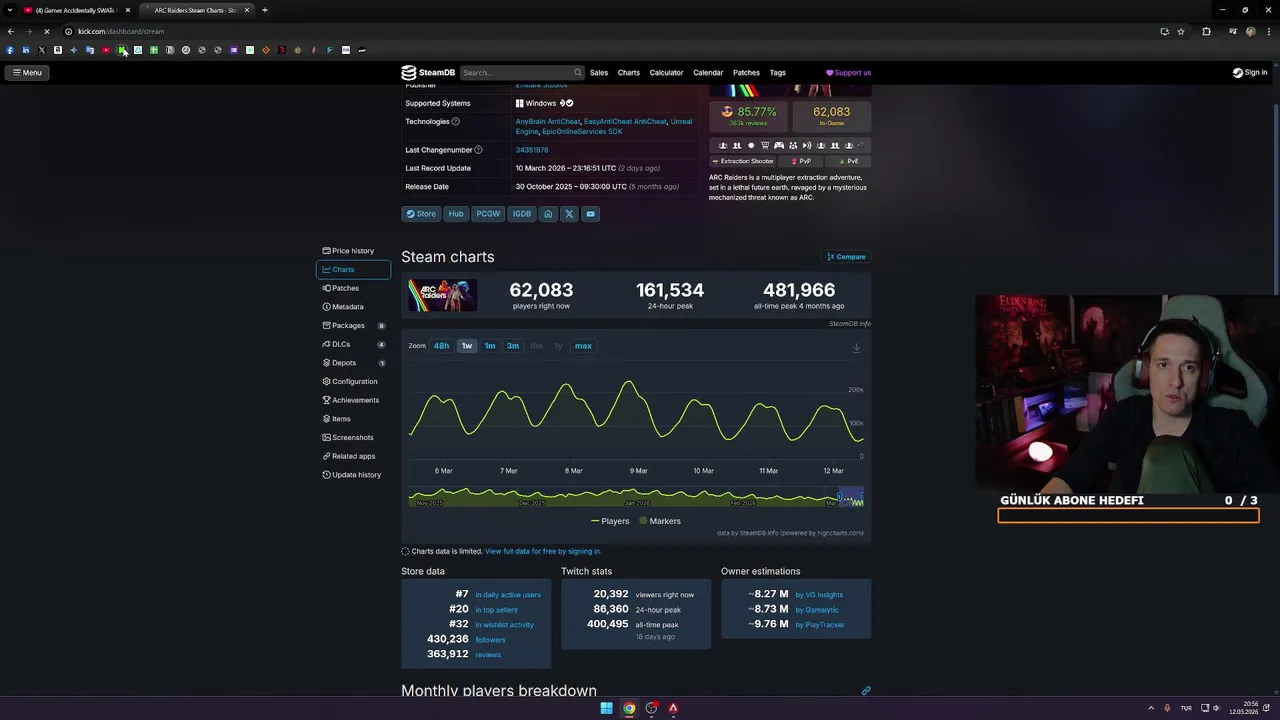Click the chart download/export menu icon

click(x=856, y=348)
